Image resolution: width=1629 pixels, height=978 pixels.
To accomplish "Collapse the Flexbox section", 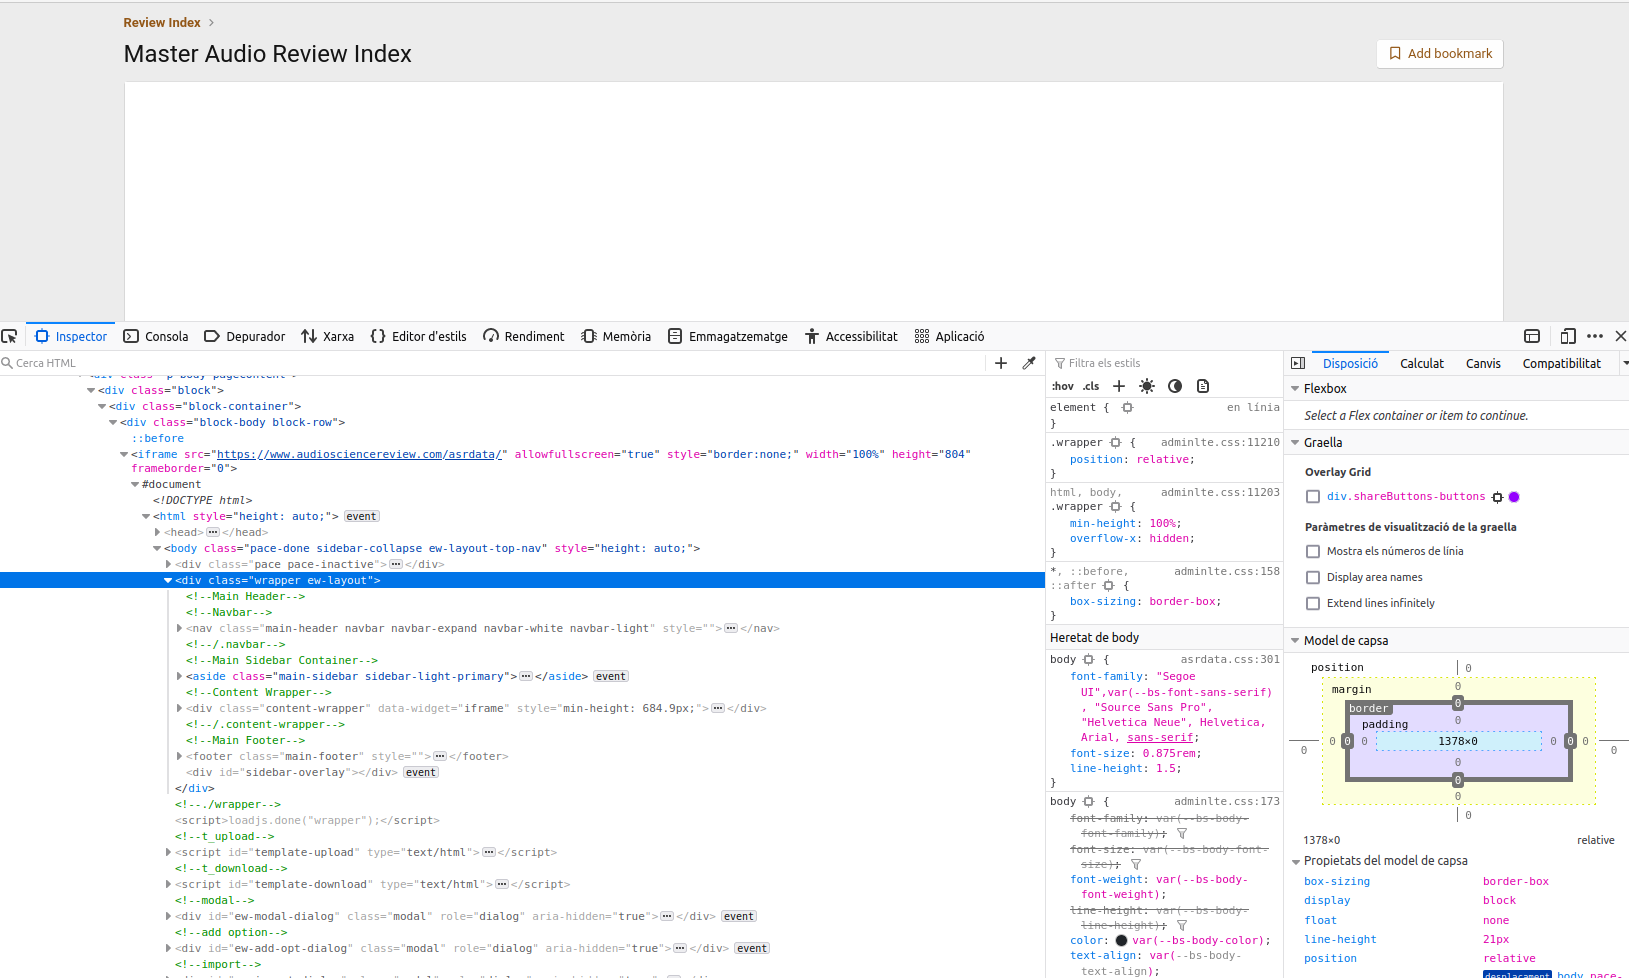I will [1295, 389].
